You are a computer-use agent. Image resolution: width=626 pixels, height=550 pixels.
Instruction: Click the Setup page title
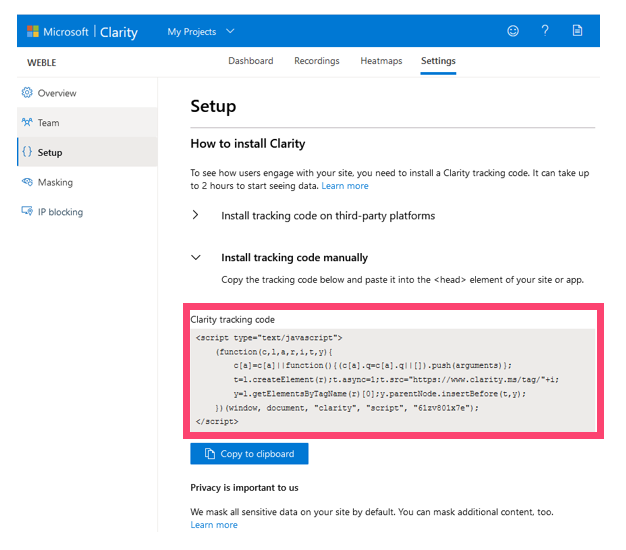point(213,107)
